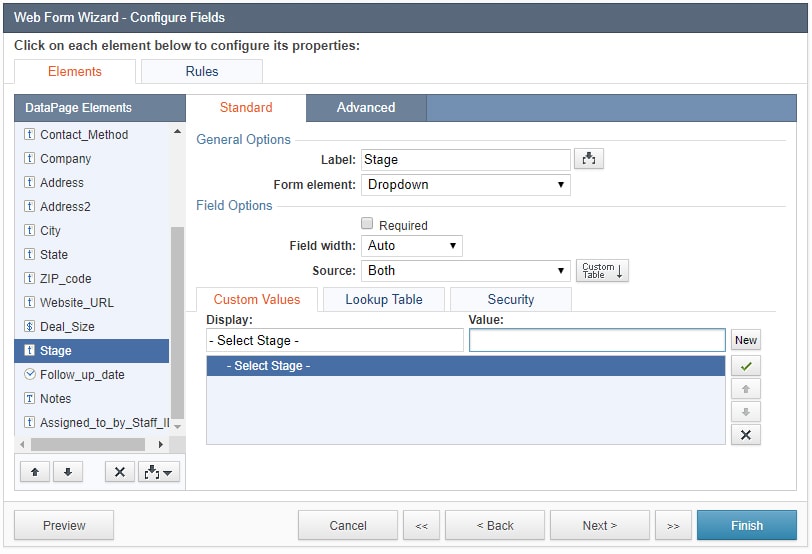
Task: Move selected DataPage element down
Action: click(x=67, y=472)
